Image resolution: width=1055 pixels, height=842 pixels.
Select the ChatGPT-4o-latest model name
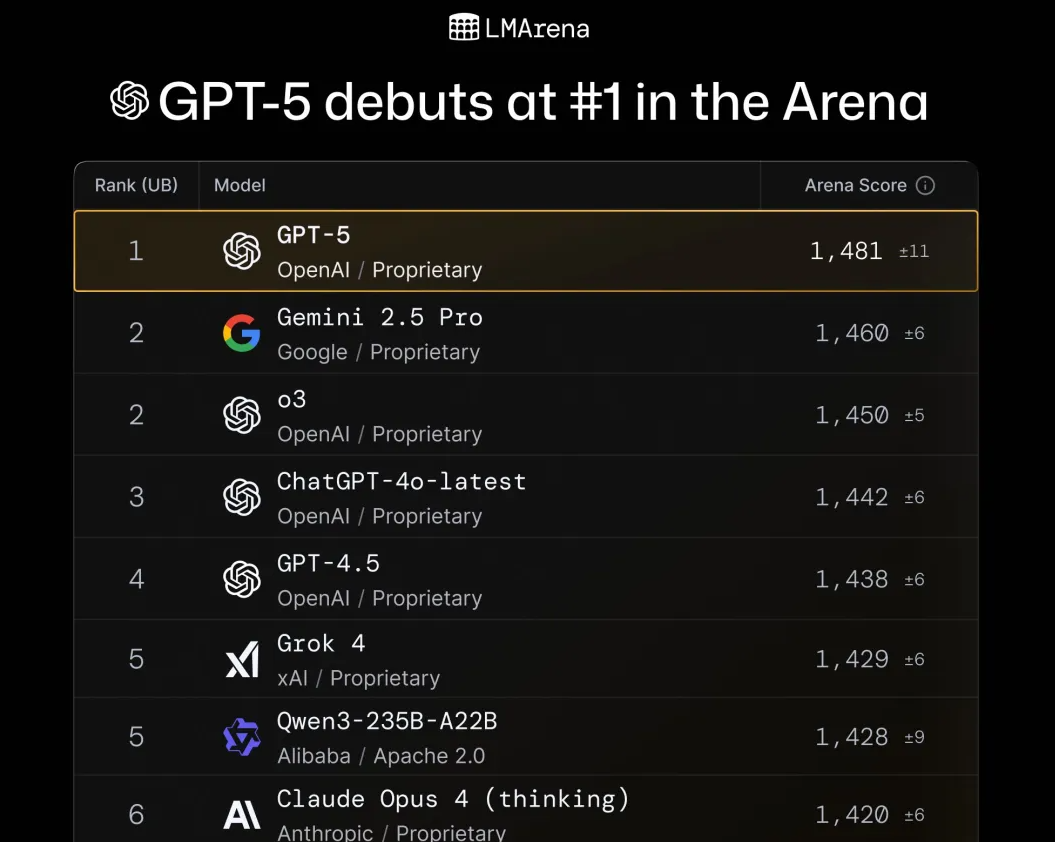click(402, 481)
